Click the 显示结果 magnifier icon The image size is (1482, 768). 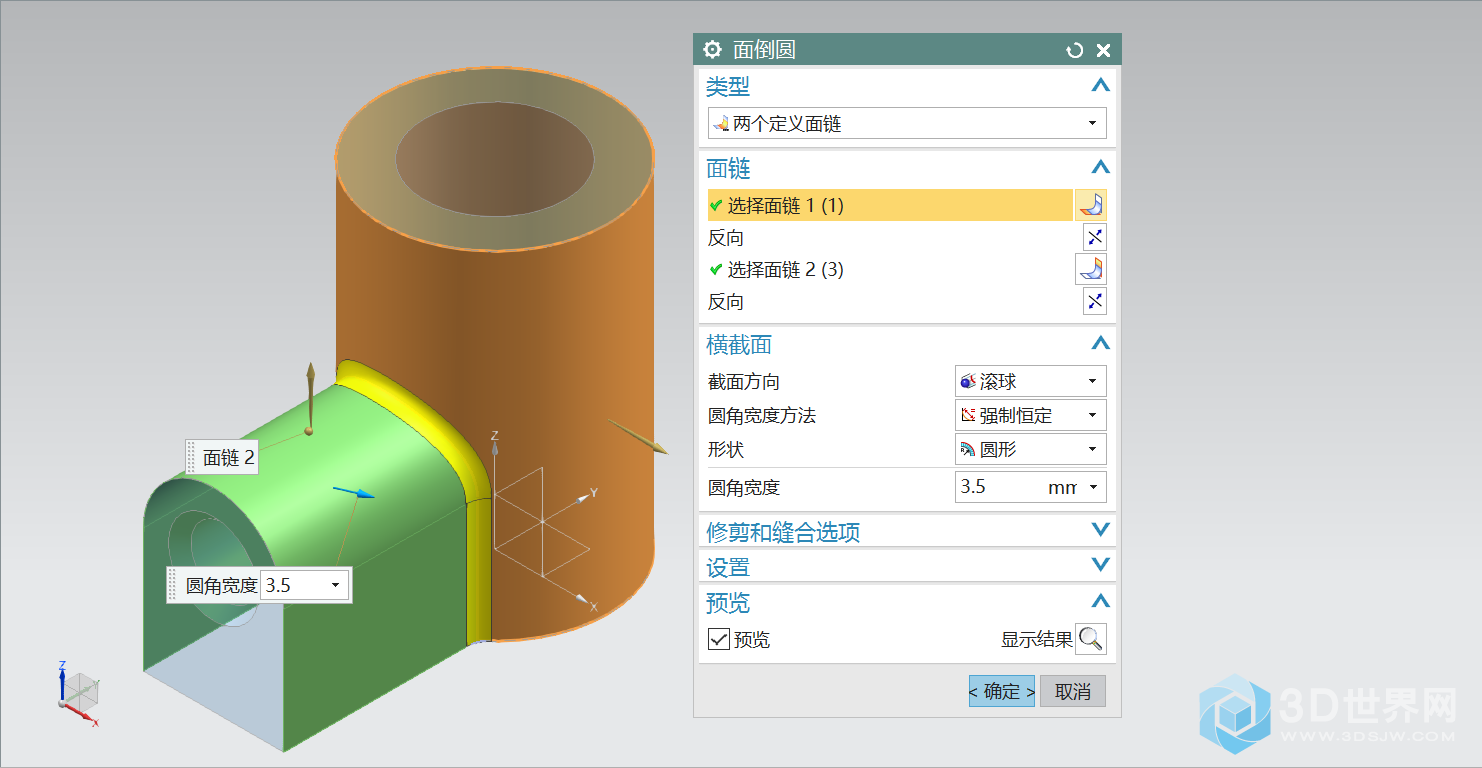pos(1091,639)
